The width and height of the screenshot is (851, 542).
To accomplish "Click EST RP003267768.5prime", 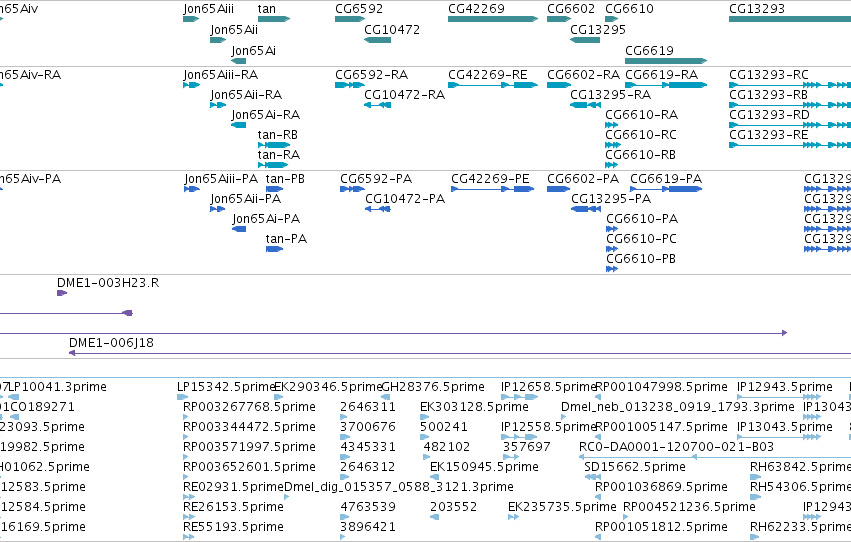I will tap(249, 407).
